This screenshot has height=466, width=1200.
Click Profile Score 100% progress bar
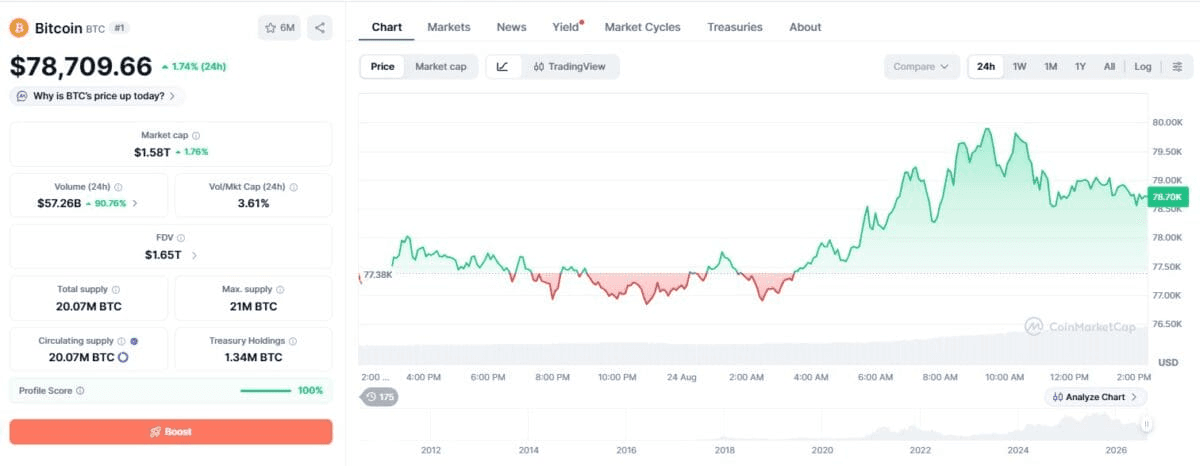tap(265, 390)
